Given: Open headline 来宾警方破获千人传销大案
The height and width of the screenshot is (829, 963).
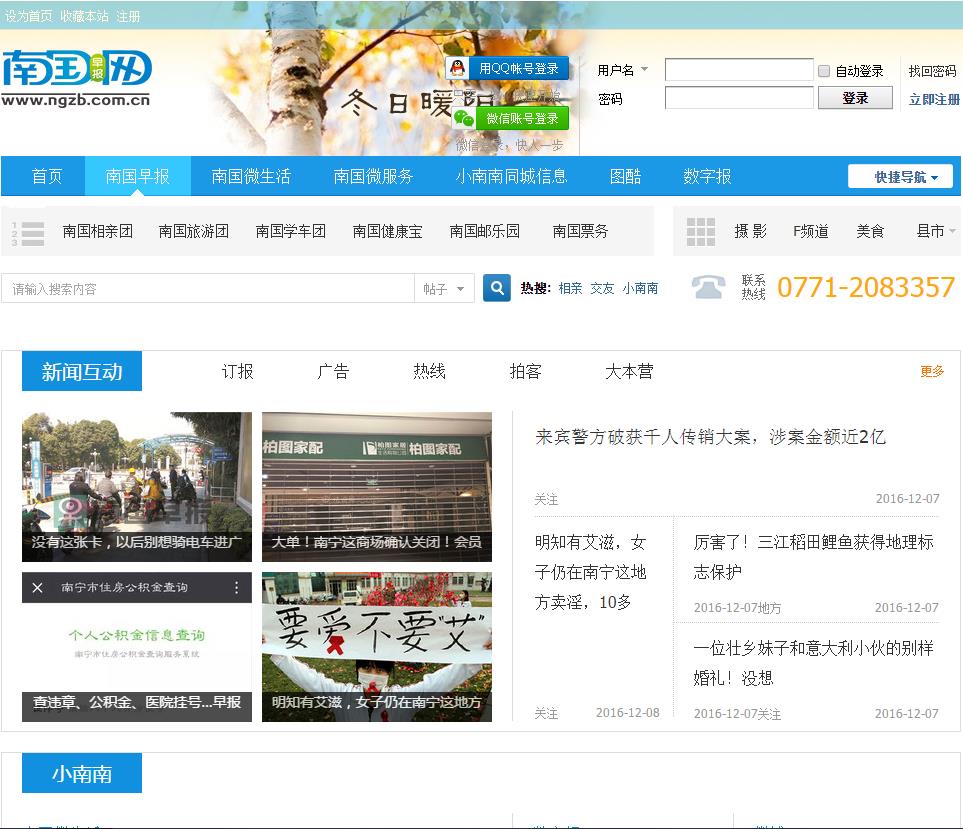Looking at the screenshot, I should click(x=710, y=437).
